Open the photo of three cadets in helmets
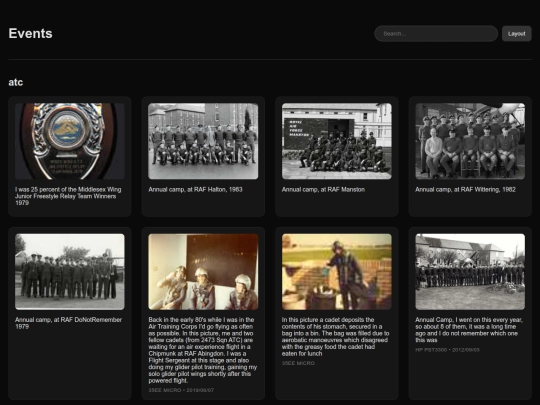This screenshot has height=405, width=540. coord(203,272)
